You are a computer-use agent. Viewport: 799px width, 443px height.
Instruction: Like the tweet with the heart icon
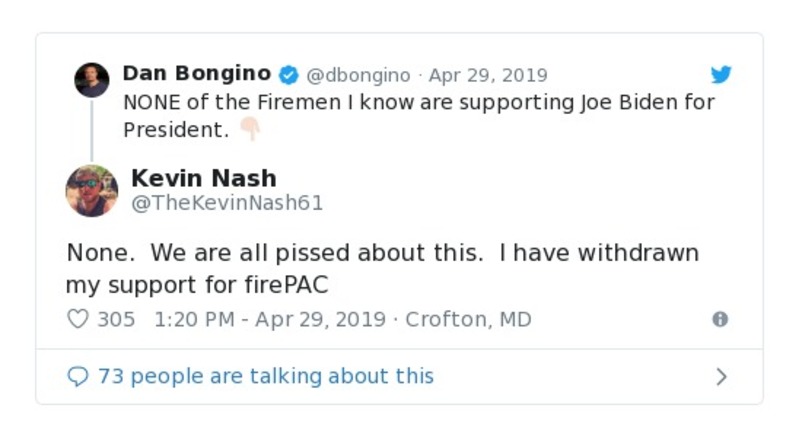point(78,320)
